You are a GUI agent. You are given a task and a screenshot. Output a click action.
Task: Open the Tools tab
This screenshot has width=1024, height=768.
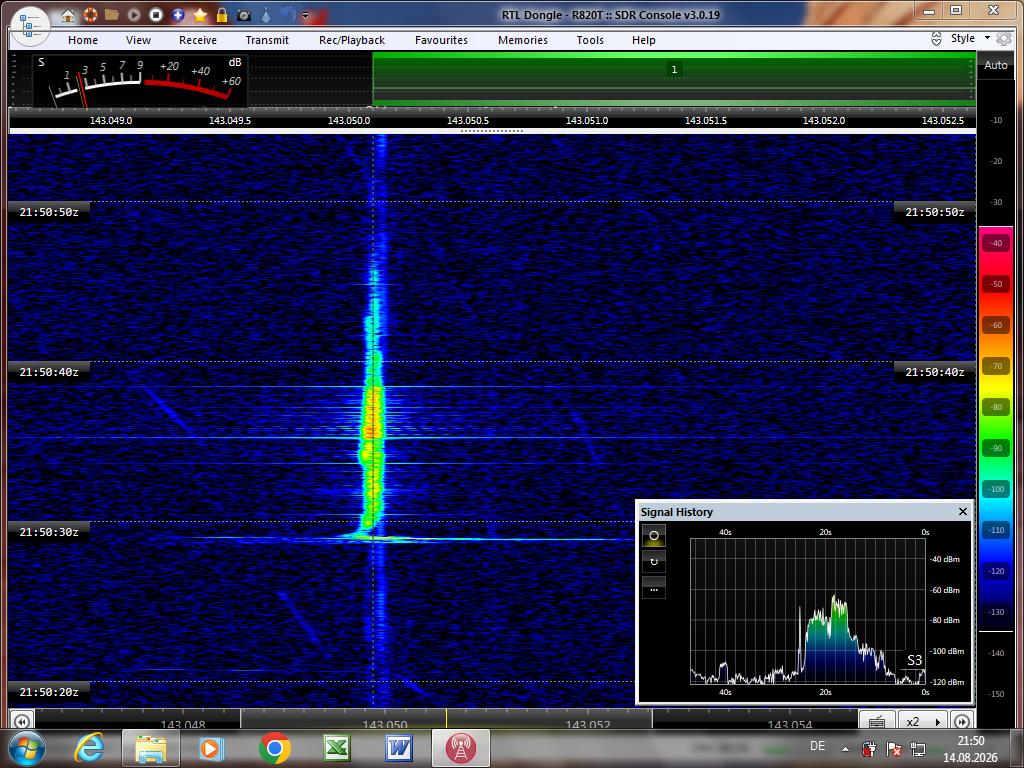coord(590,40)
